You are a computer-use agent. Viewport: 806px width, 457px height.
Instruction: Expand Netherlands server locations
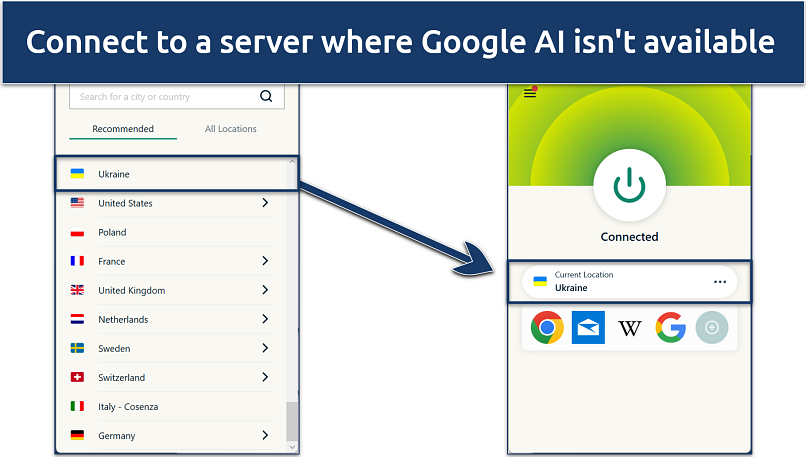click(265, 319)
